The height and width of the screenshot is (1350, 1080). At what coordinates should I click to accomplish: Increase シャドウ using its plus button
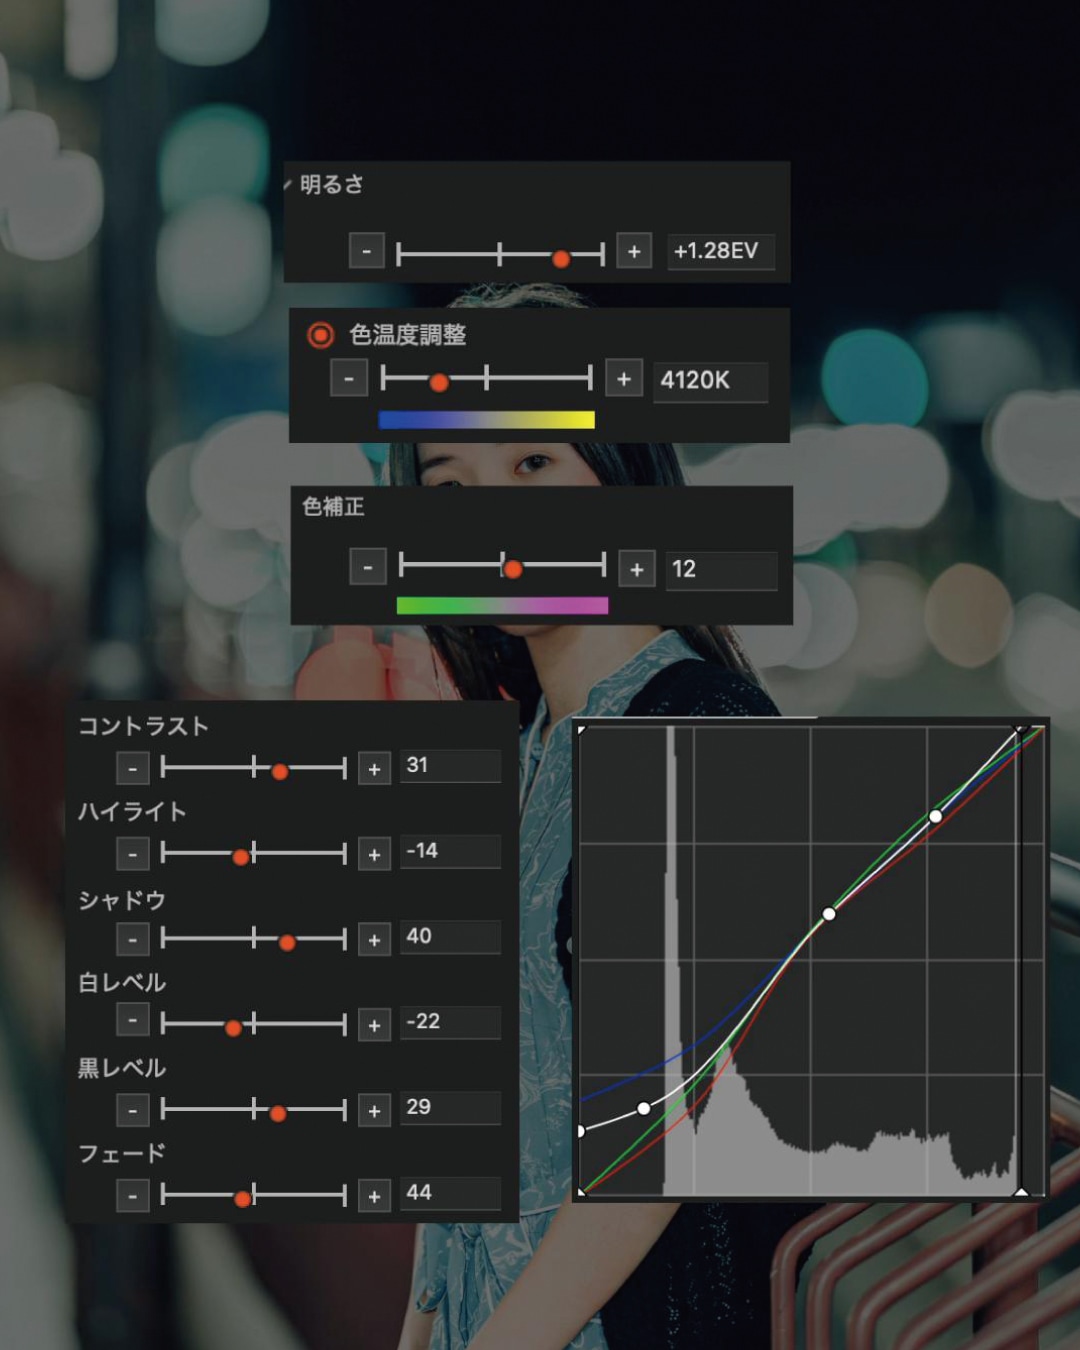pyautogui.click(x=374, y=940)
